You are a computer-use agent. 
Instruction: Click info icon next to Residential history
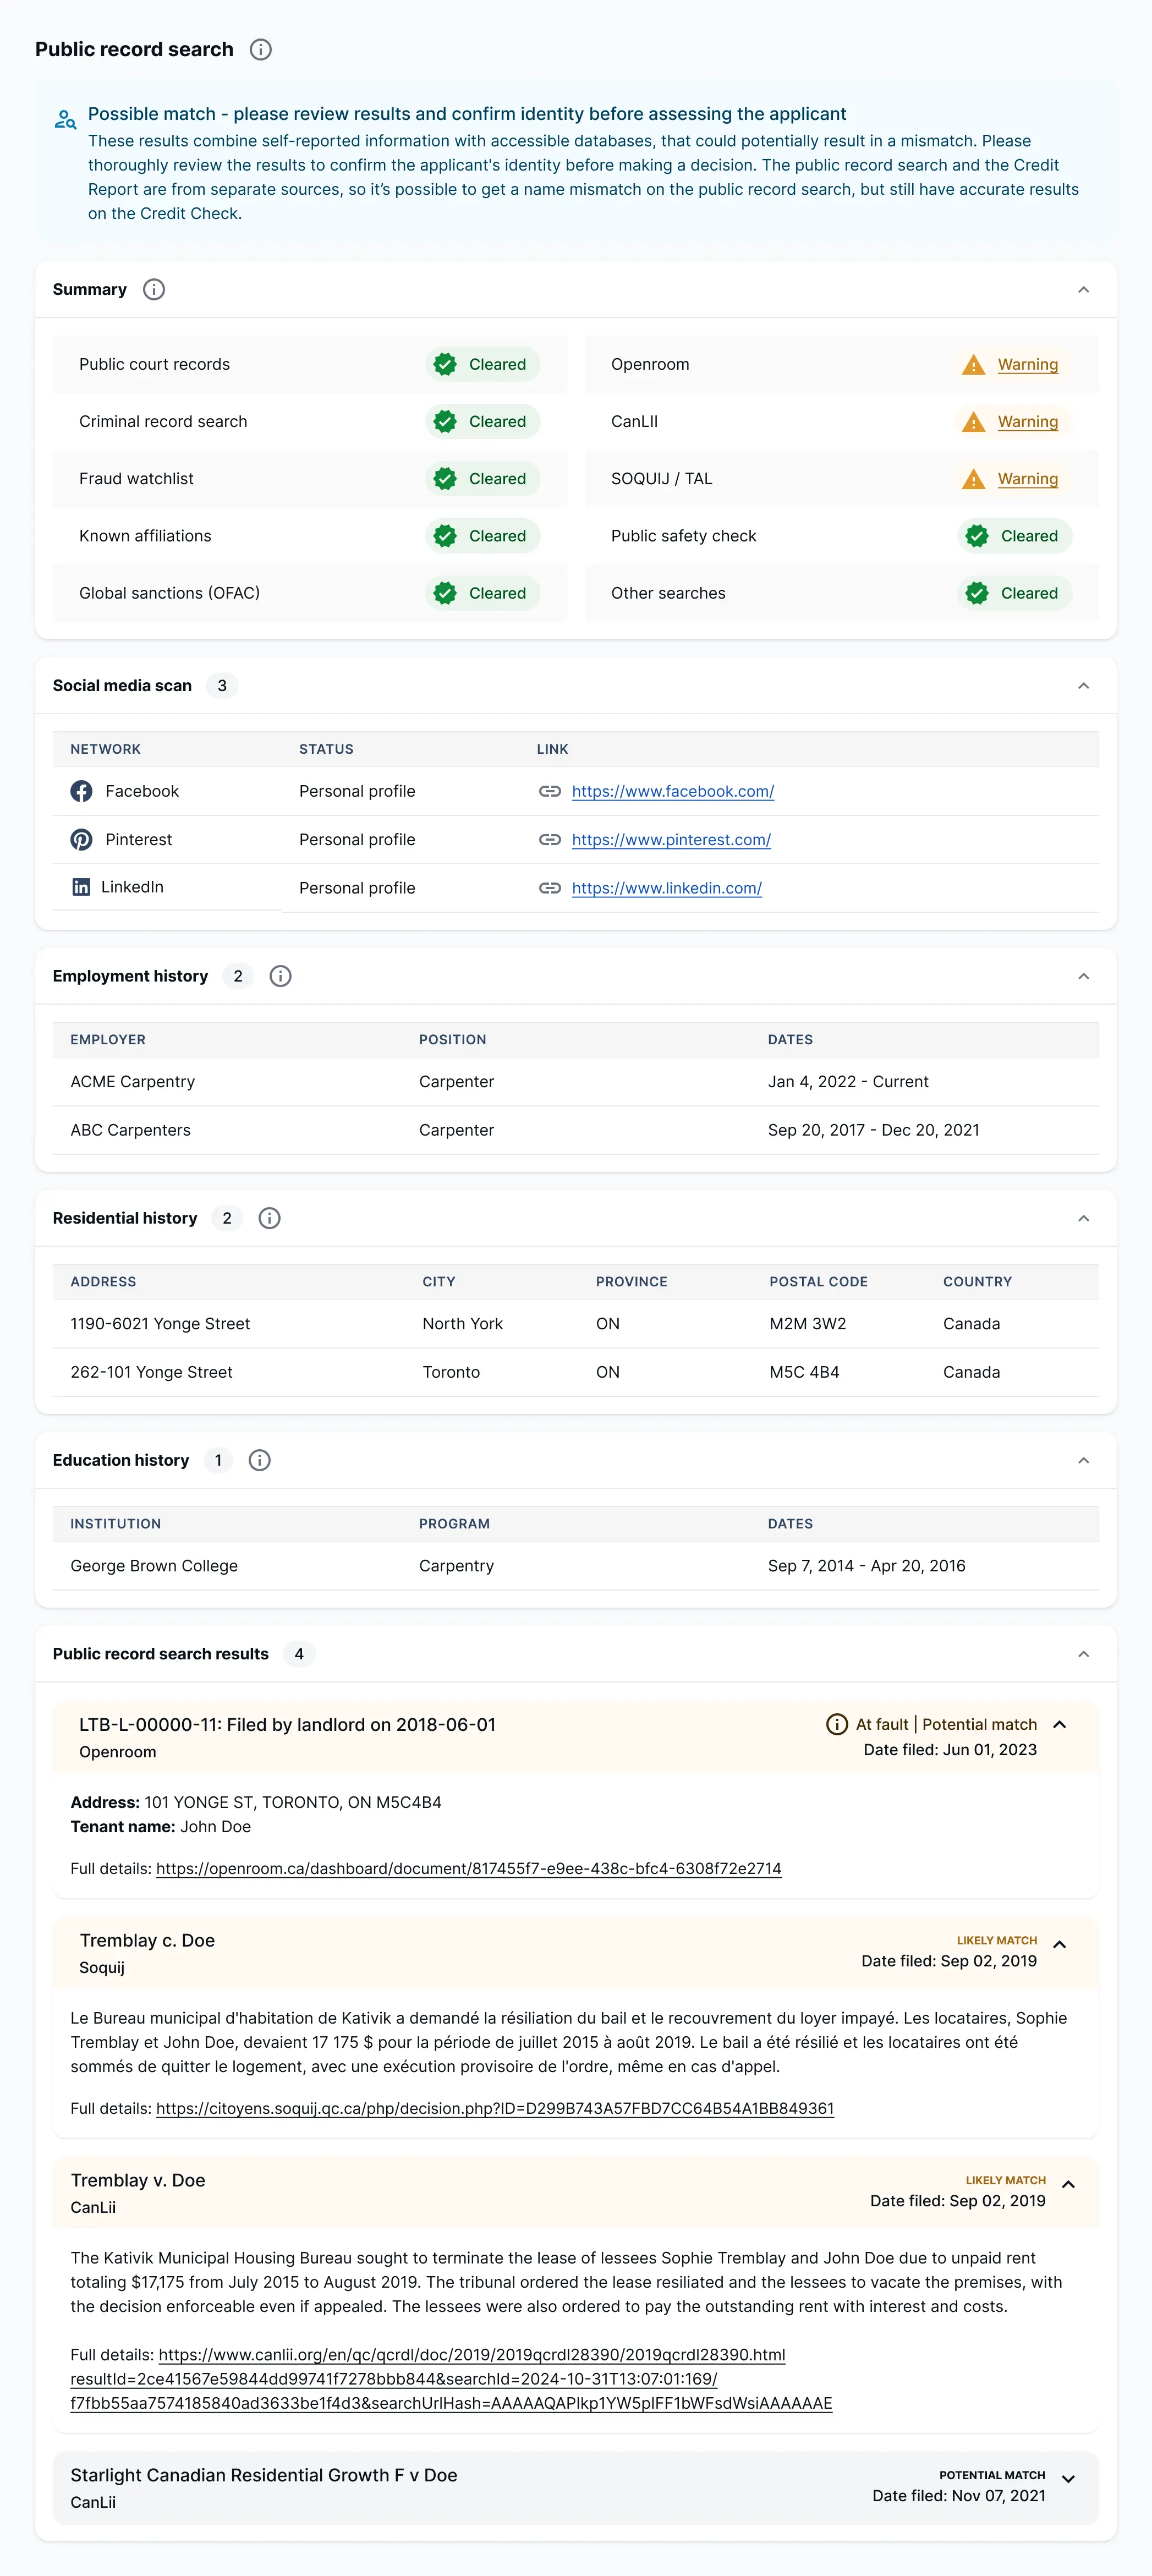[x=269, y=1218]
